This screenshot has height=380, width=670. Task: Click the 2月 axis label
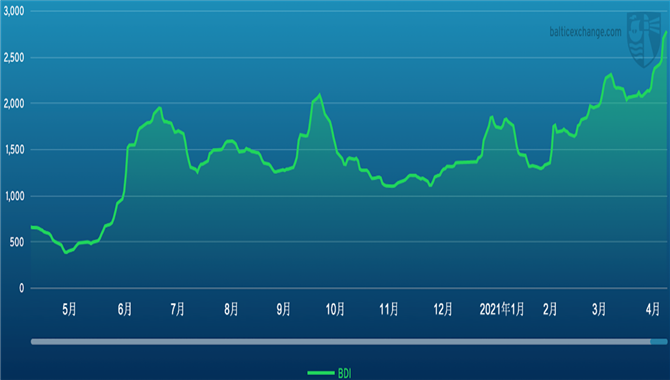550,309
